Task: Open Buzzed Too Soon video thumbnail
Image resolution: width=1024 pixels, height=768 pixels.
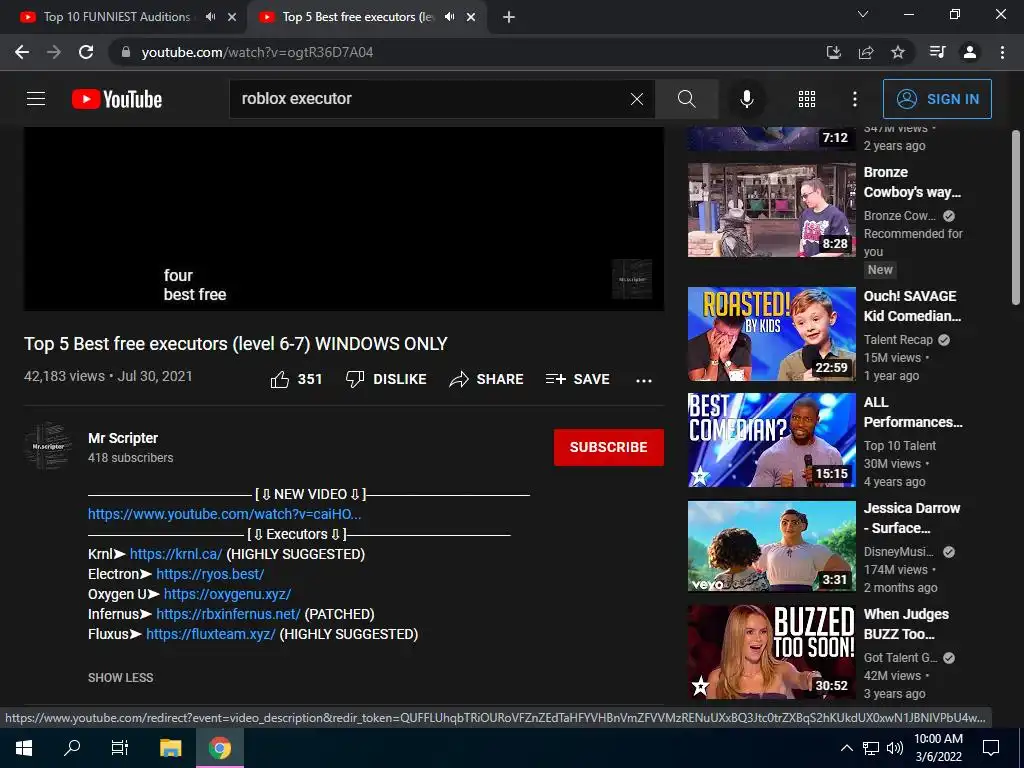Action: coord(771,652)
